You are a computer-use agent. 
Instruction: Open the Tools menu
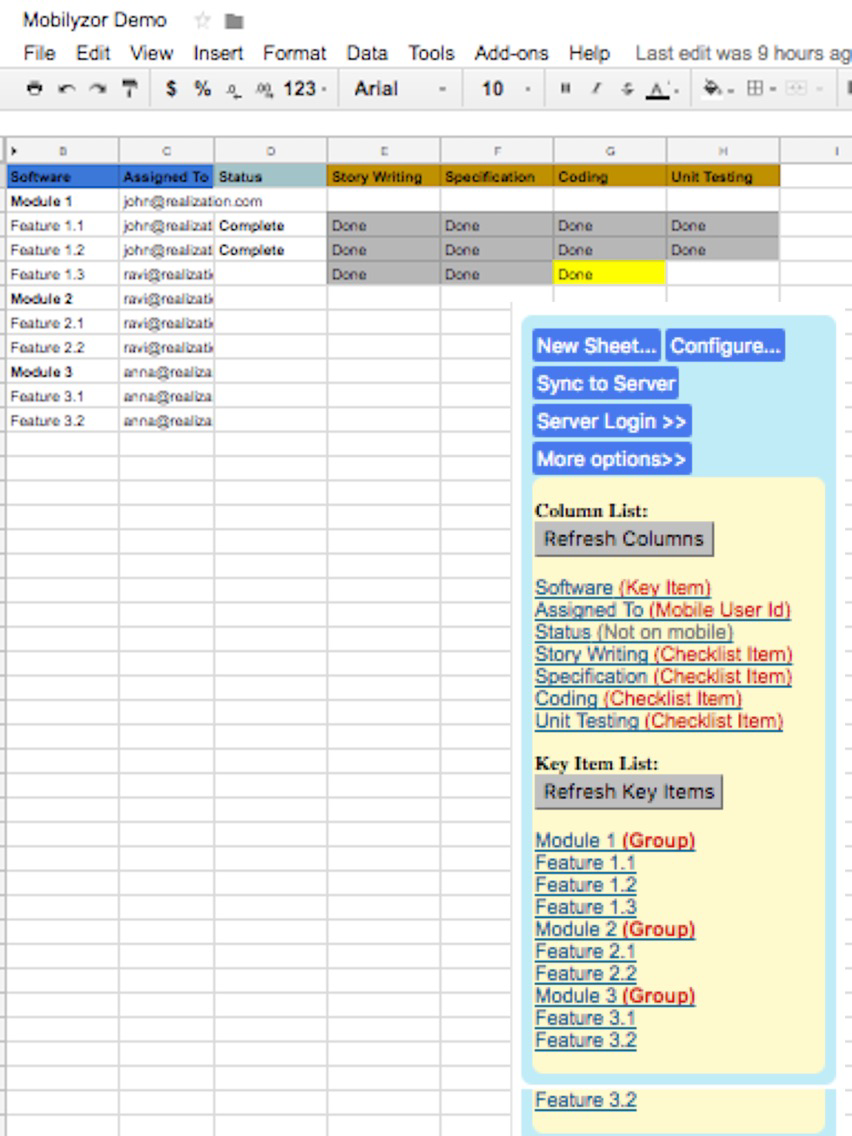tap(431, 54)
